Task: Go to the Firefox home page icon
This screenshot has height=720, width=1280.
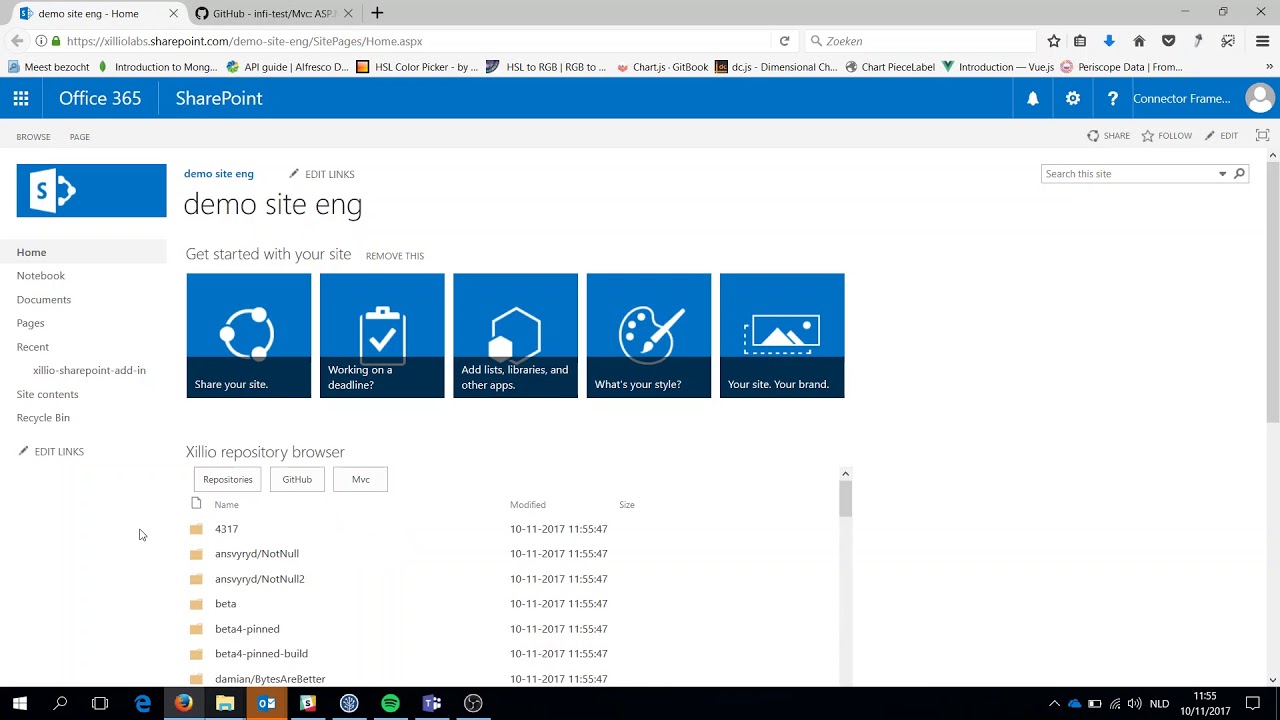Action: [x=1139, y=41]
